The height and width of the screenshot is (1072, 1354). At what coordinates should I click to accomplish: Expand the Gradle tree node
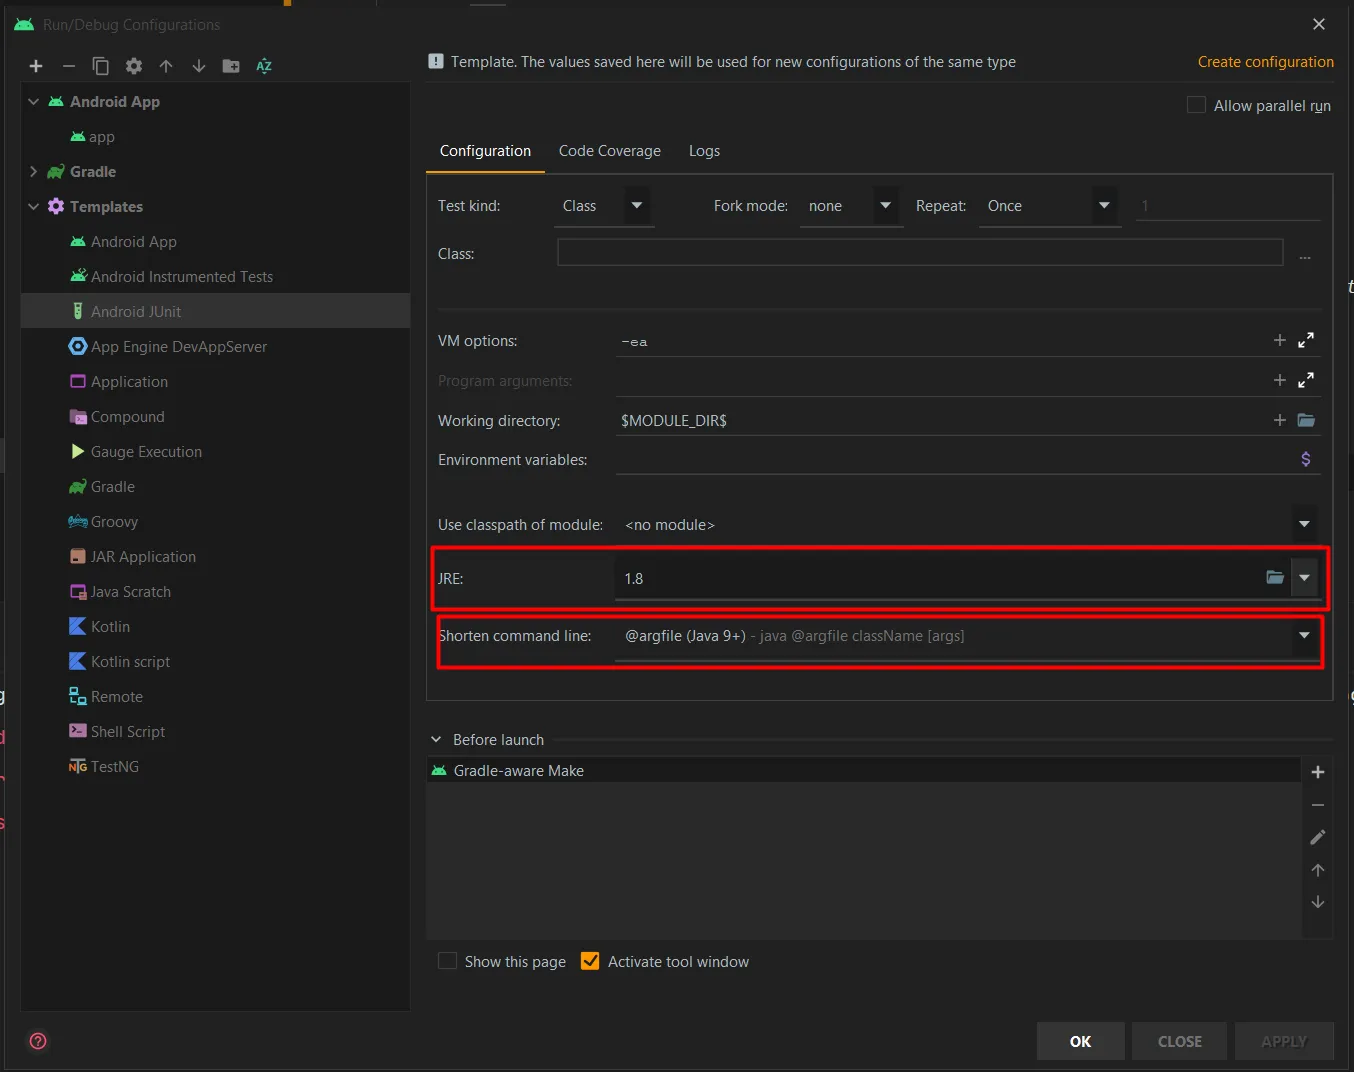point(33,172)
